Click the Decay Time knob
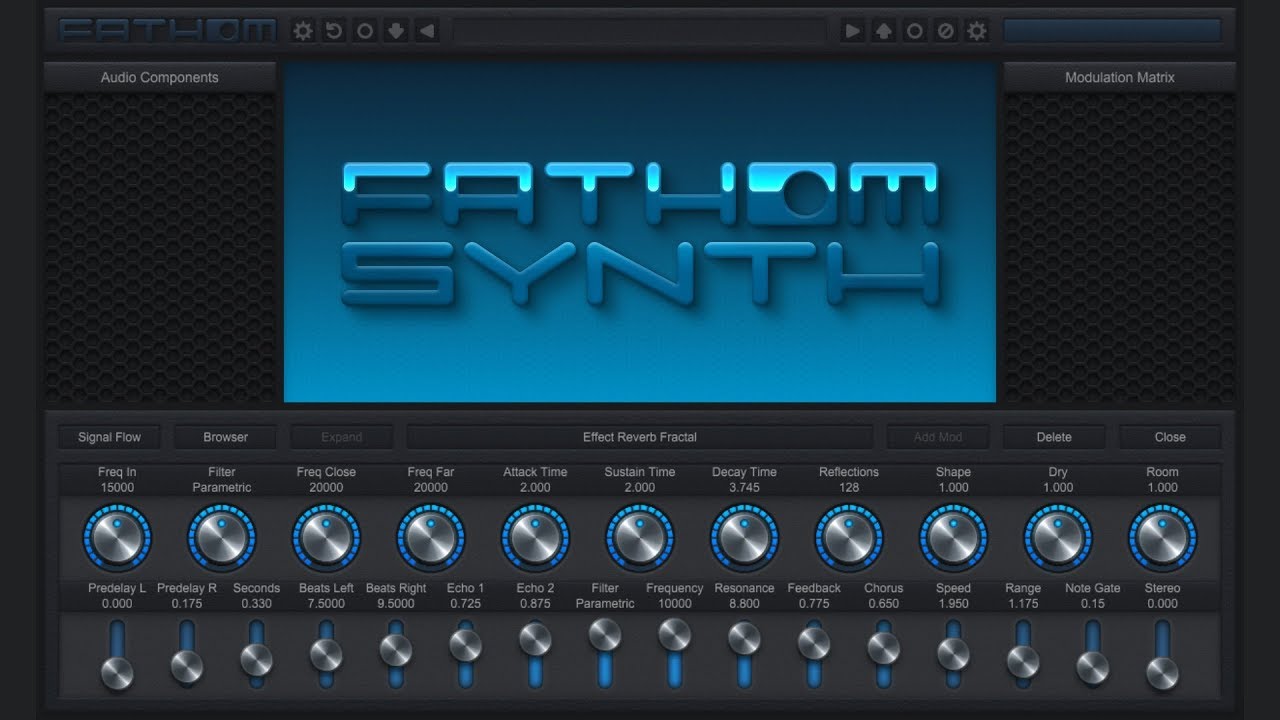The width and height of the screenshot is (1280, 720). 744,538
